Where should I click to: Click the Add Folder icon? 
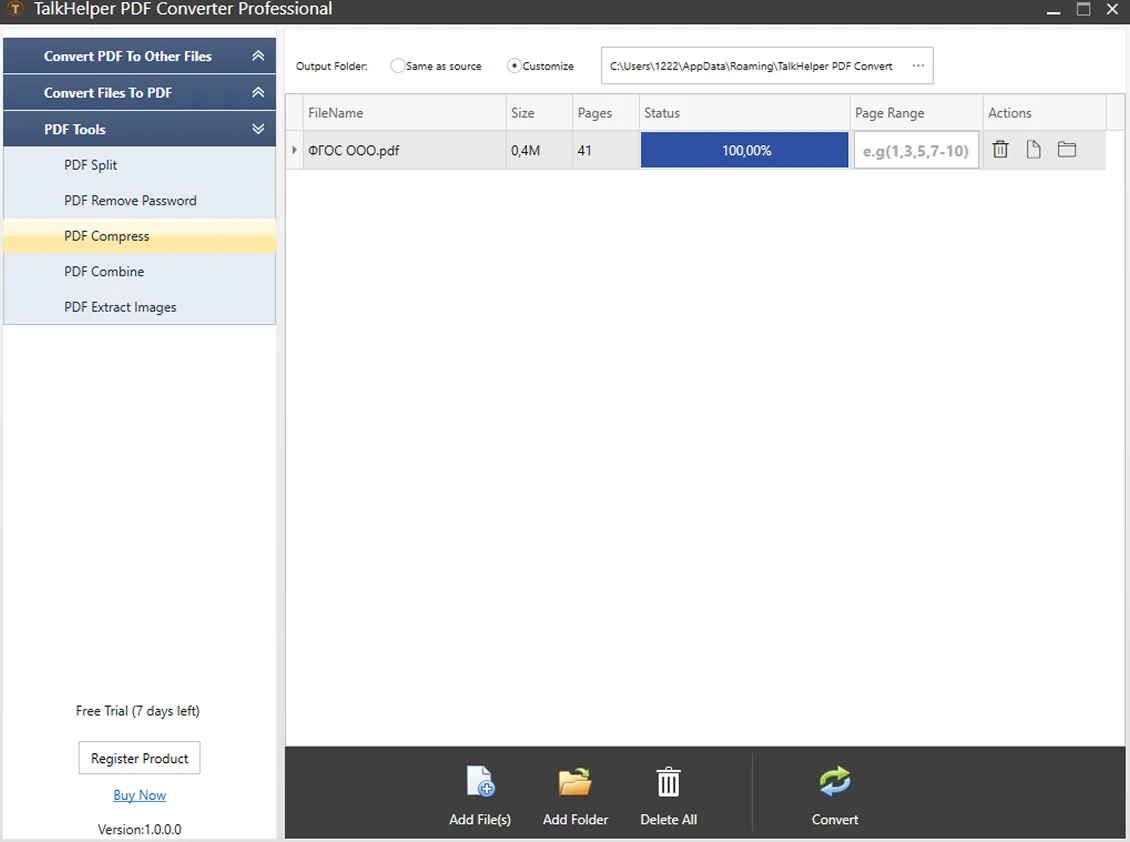574,781
